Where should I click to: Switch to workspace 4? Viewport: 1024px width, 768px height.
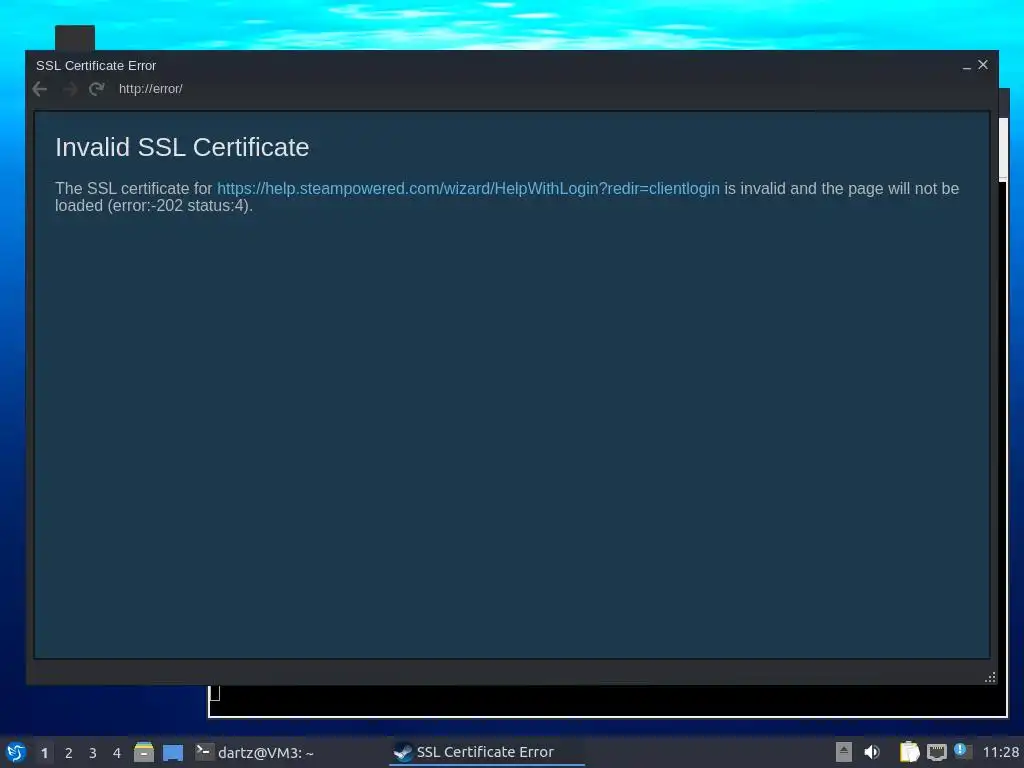(117, 753)
